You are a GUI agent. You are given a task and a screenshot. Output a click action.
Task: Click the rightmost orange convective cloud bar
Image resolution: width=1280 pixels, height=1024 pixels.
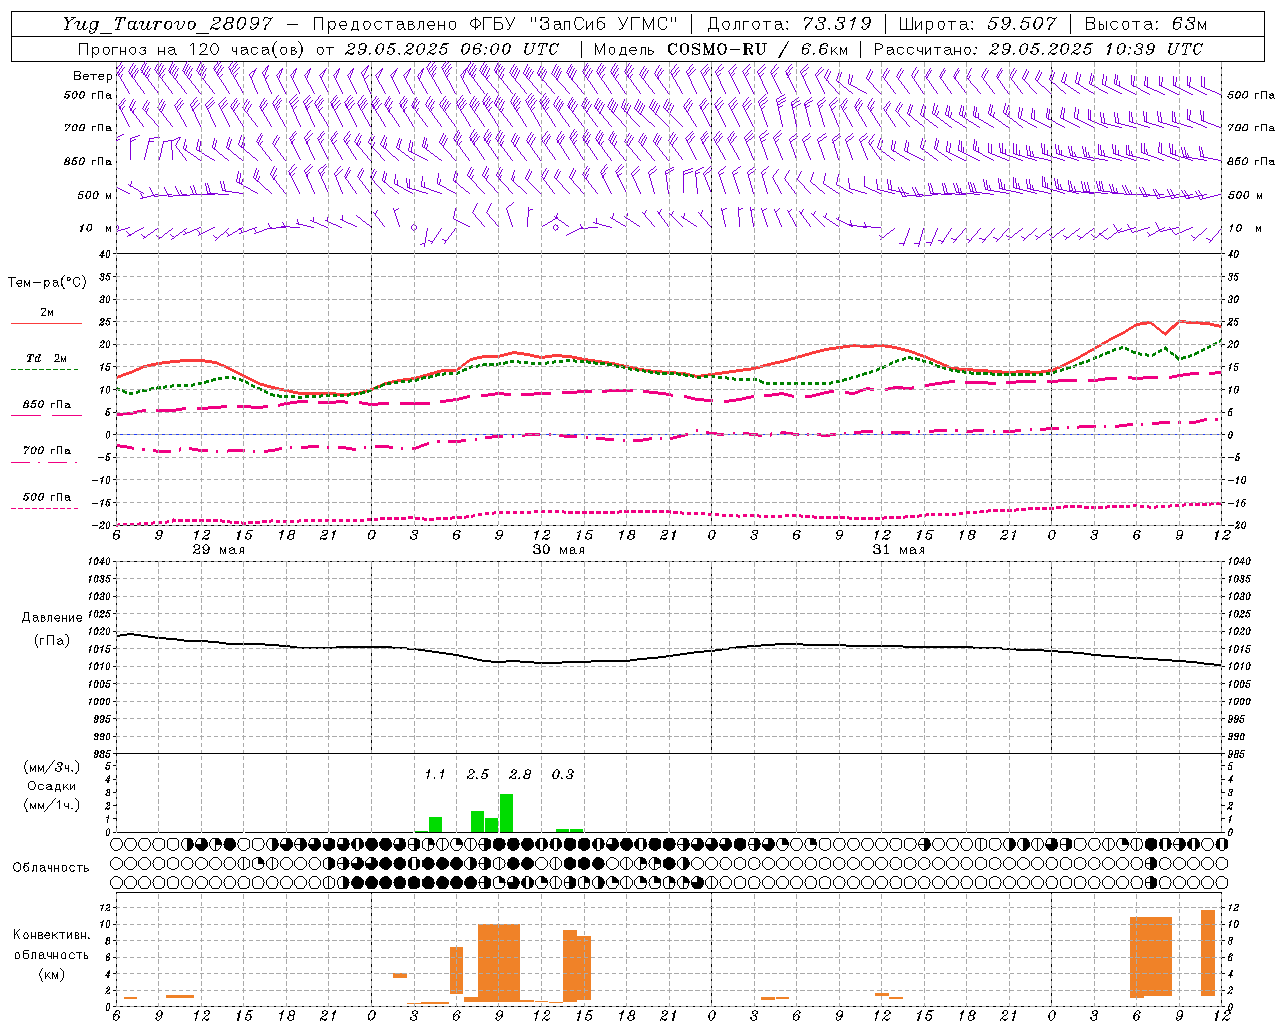(x=1208, y=953)
